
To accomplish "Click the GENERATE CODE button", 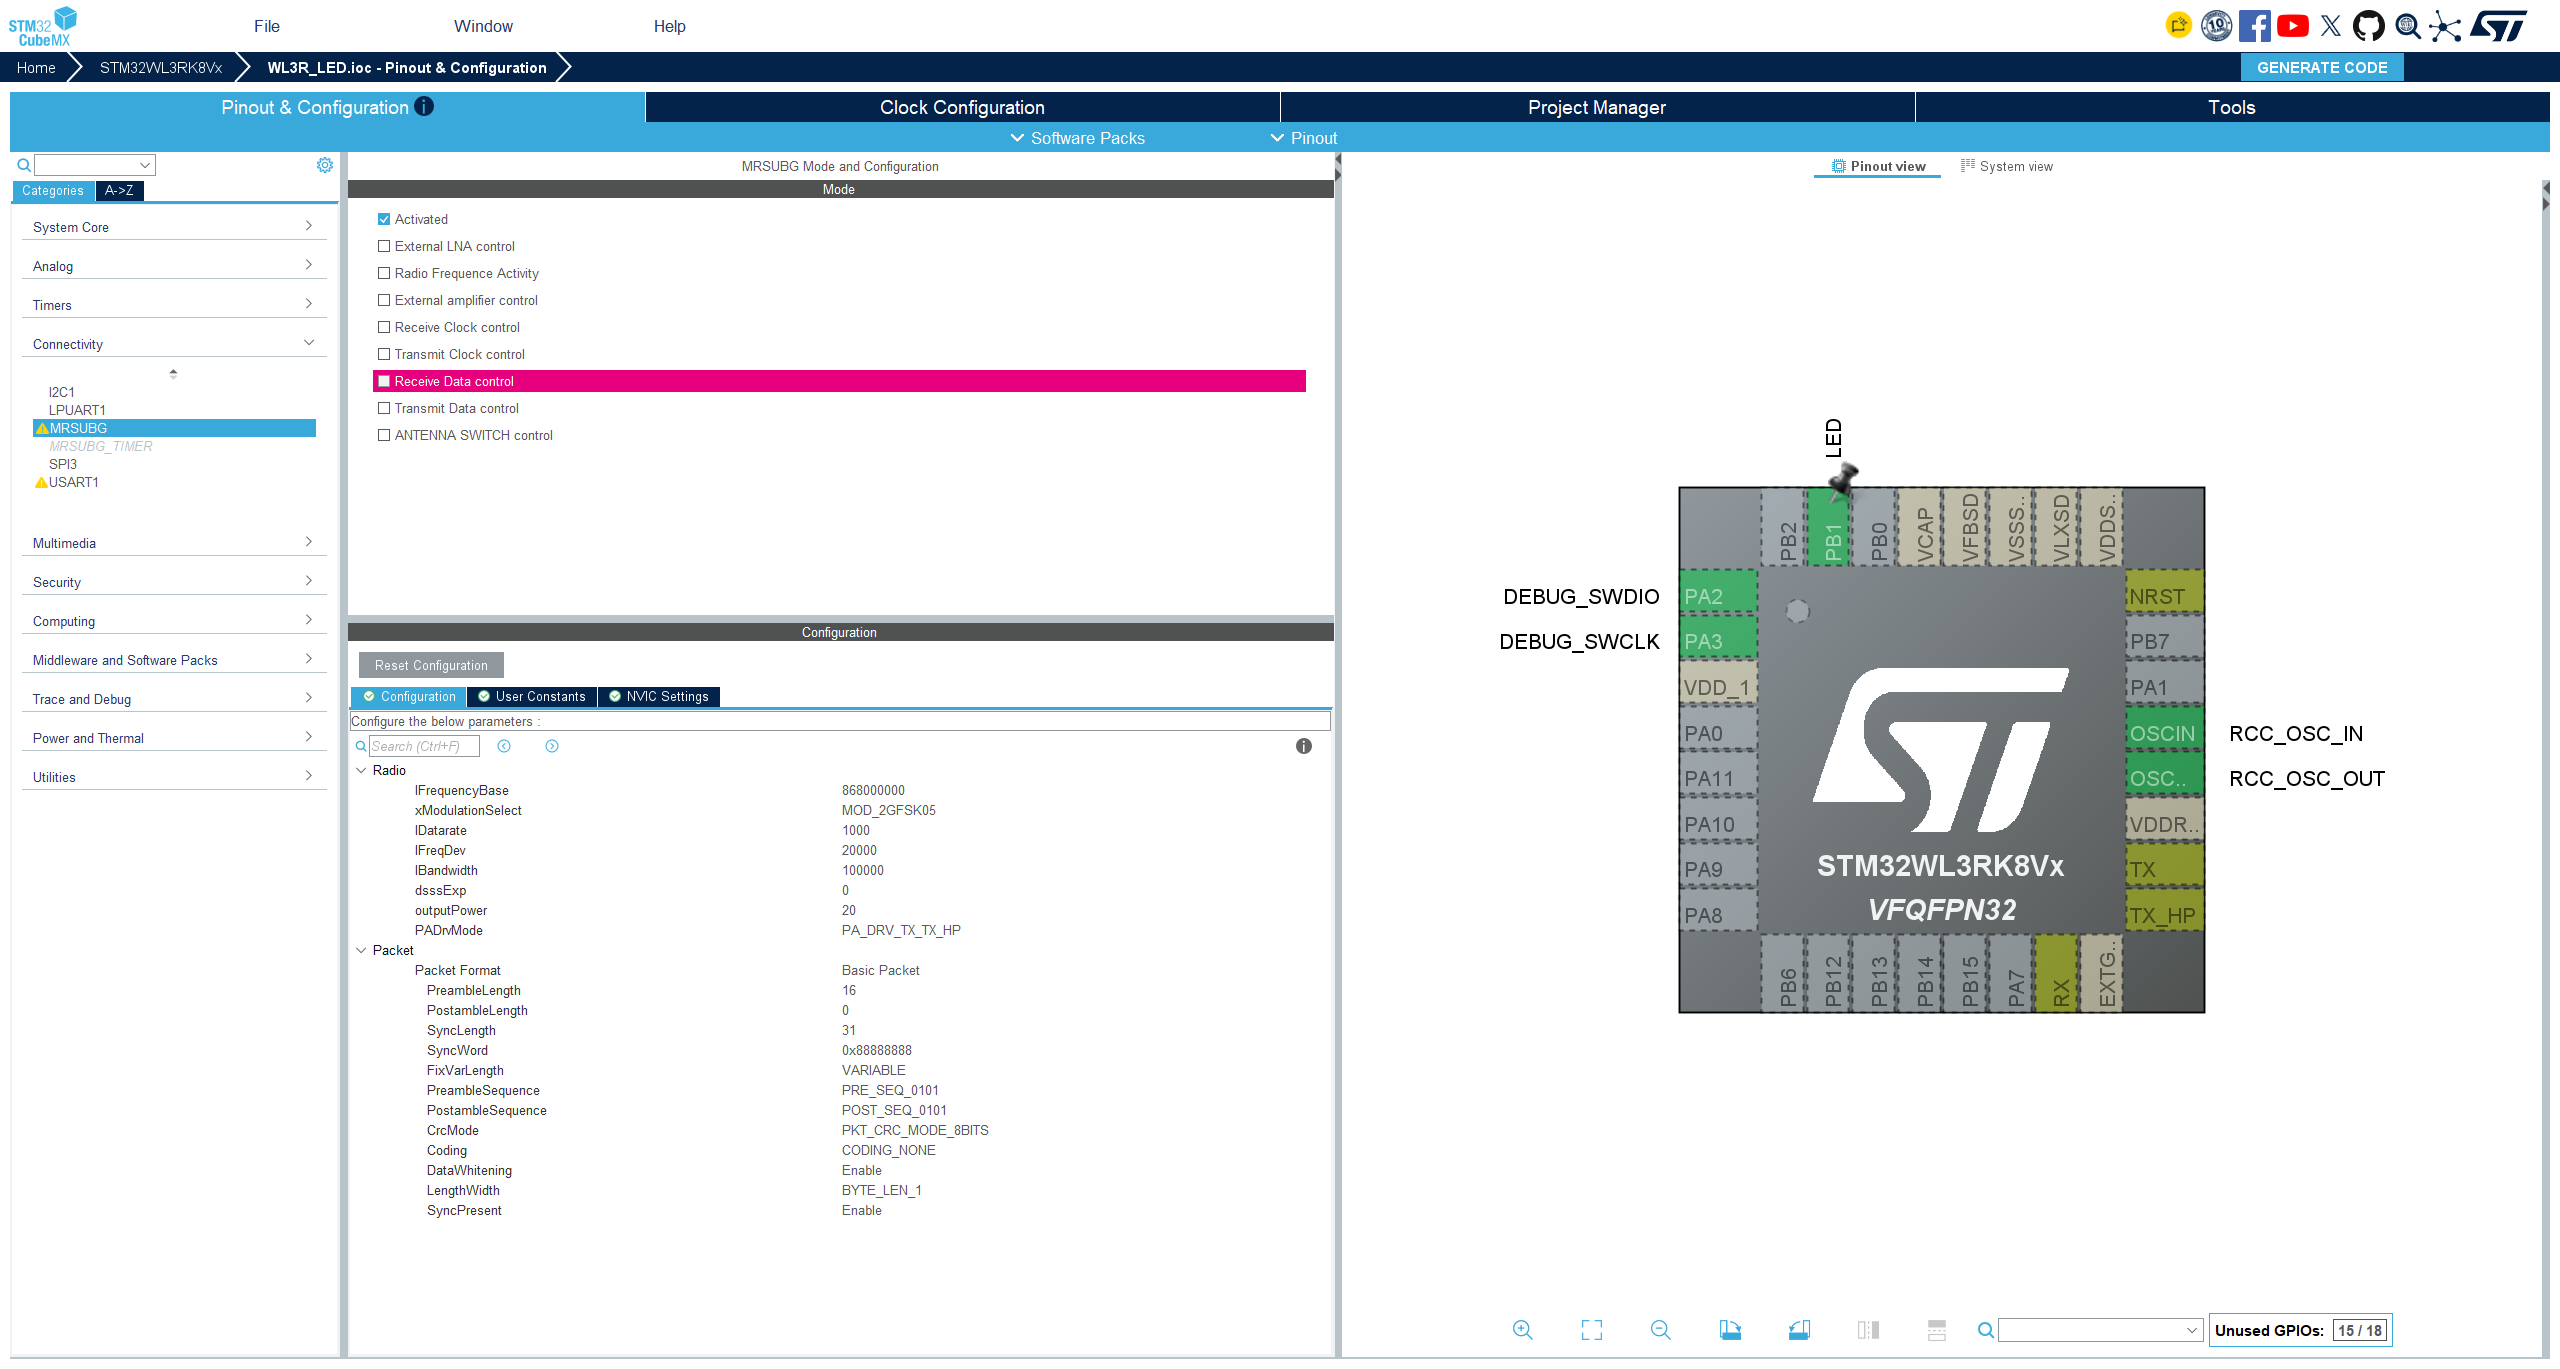I will point(2322,67).
